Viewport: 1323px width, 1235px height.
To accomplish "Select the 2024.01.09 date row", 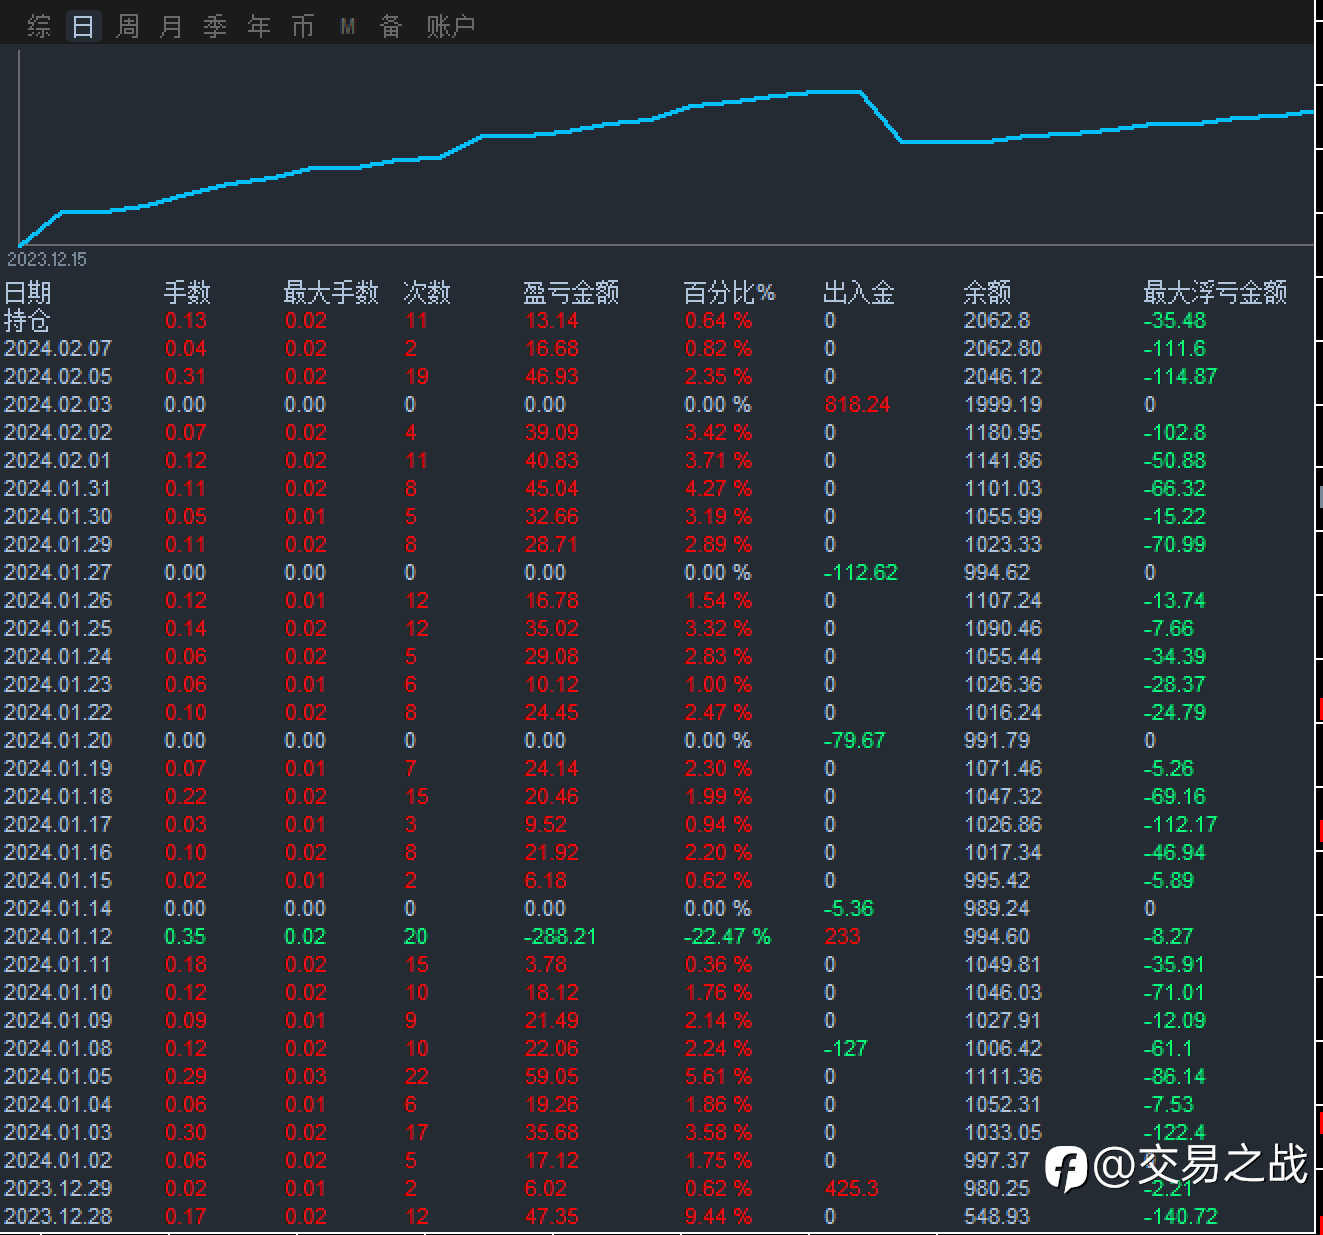I will coord(58,1020).
